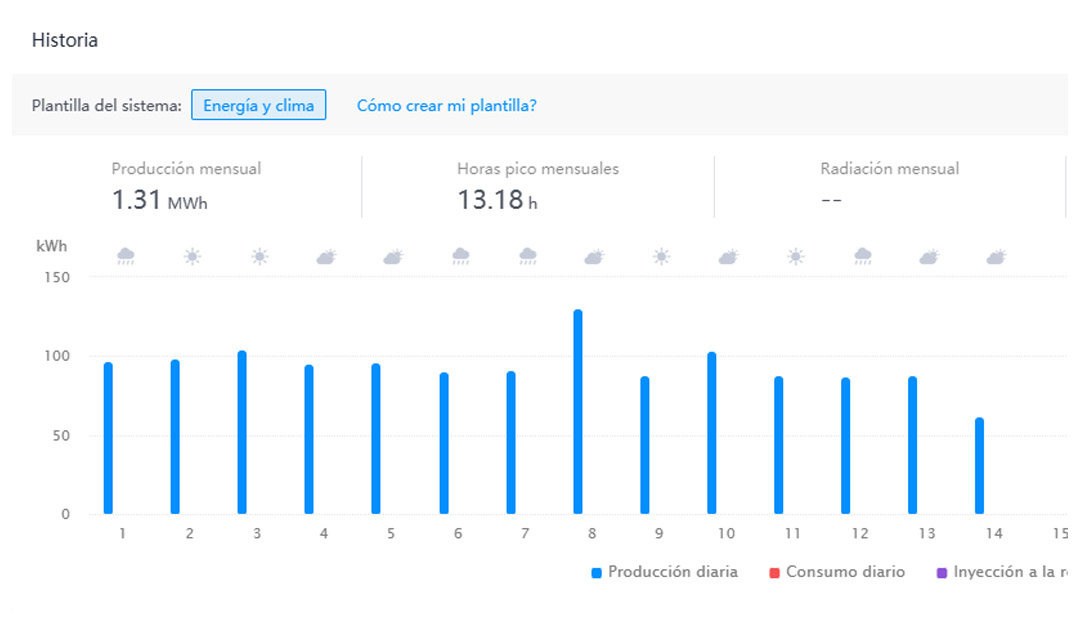Viewport: 1080px width, 617px height.
Task: Select the production bar for day 10
Action: (712, 433)
